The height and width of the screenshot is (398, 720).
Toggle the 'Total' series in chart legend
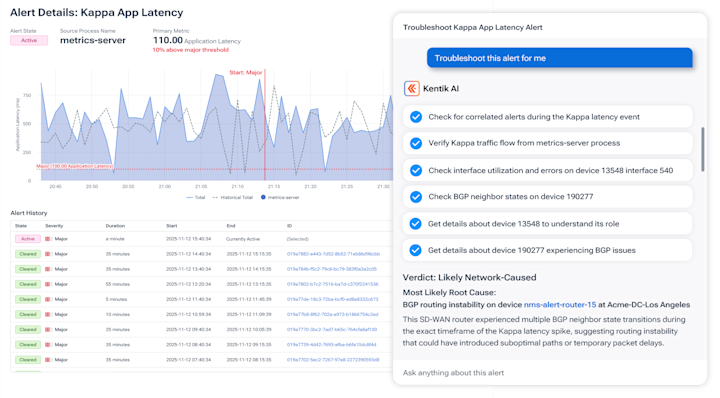coord(196,197)
